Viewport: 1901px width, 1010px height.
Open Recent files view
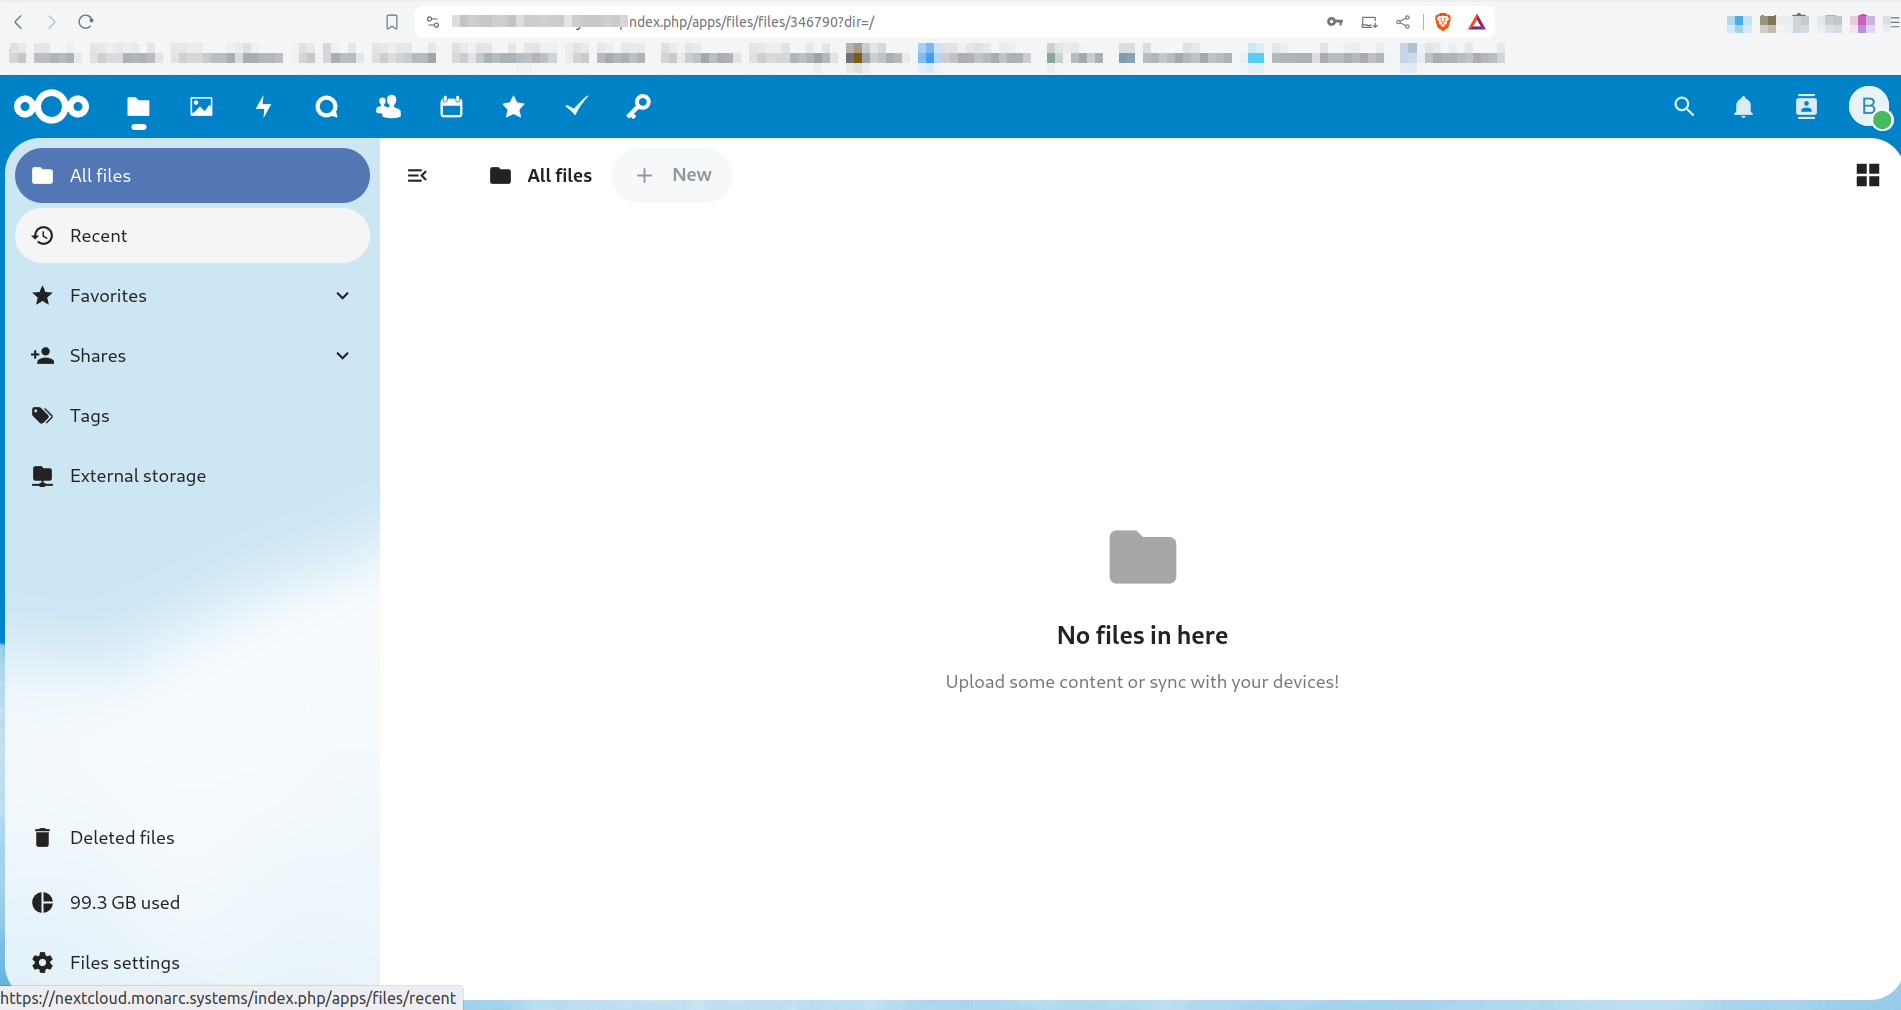192,236
